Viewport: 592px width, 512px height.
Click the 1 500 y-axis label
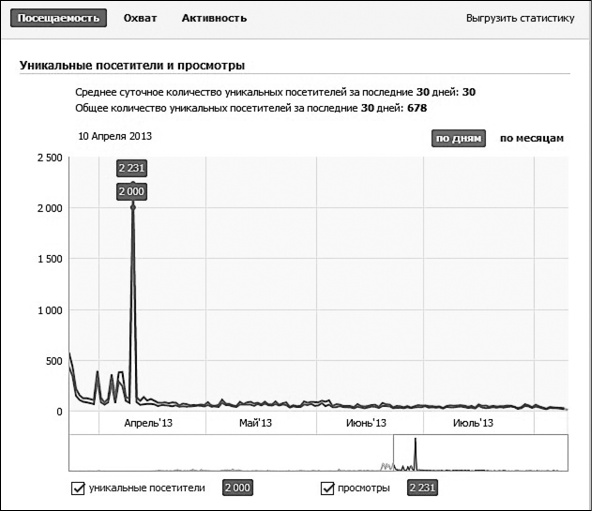click(50, 259)
